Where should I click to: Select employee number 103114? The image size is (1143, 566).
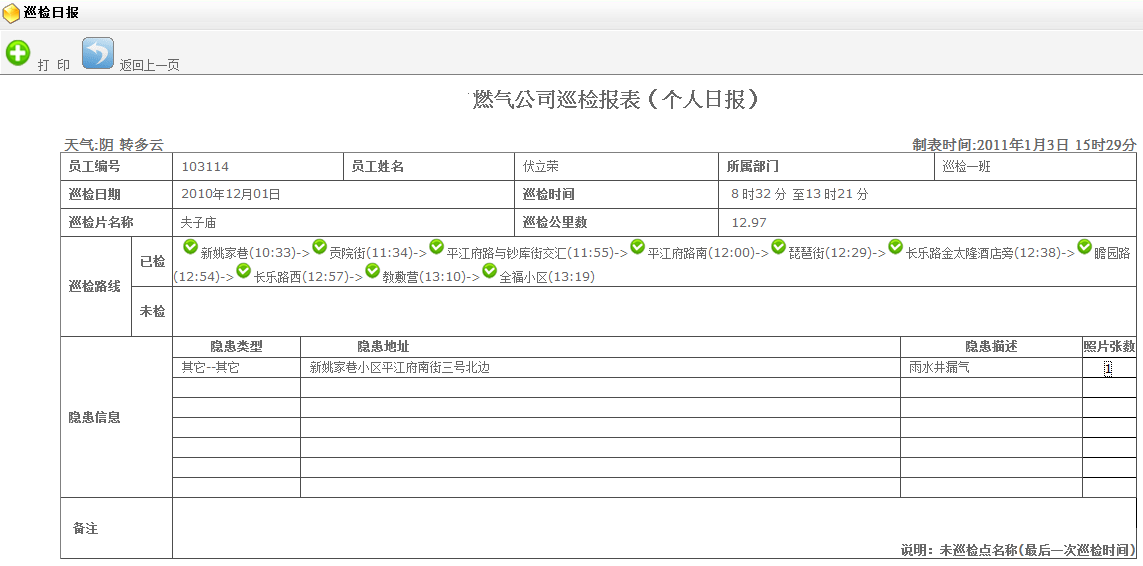(x=205, y=166)
